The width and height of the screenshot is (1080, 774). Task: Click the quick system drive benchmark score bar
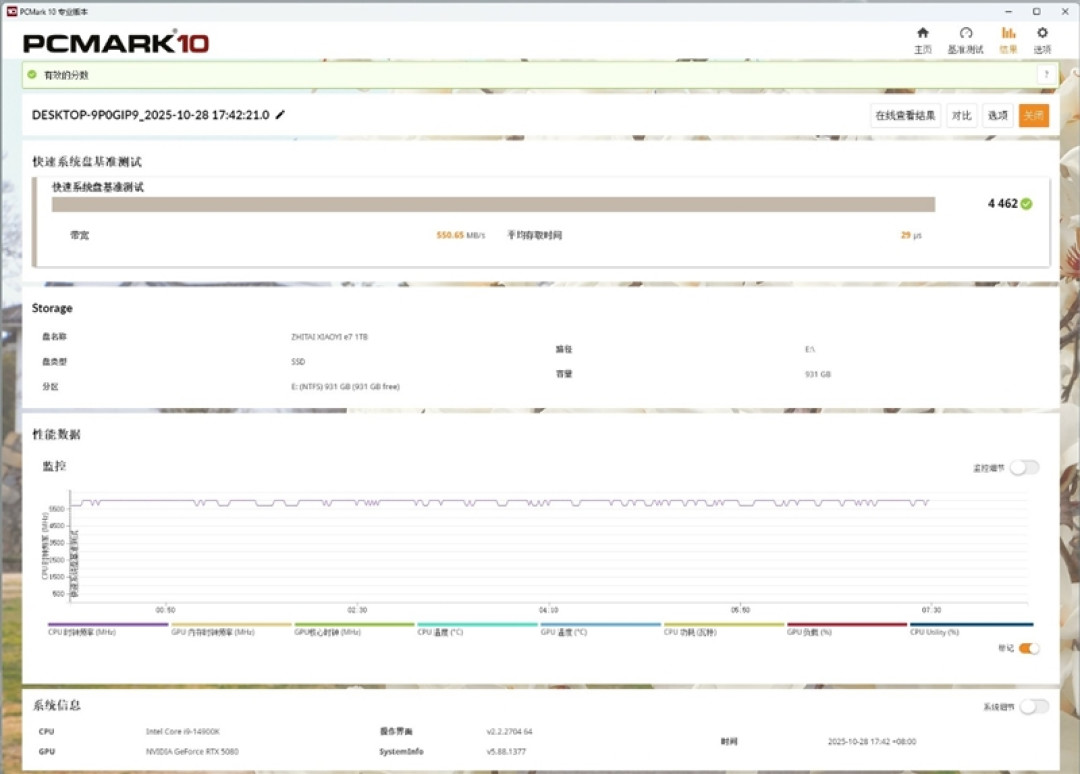click(x=493, y=205)
